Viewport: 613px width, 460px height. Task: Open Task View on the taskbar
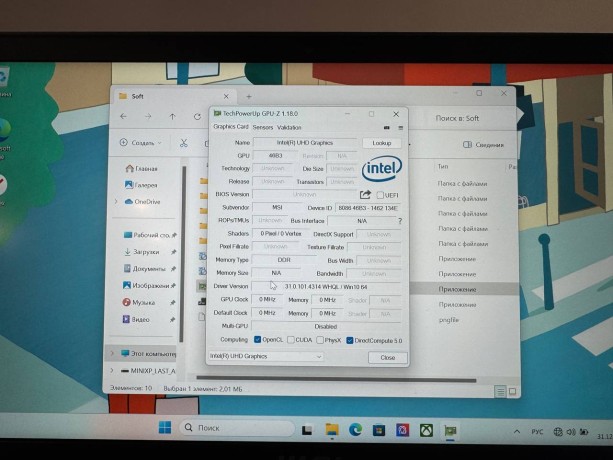(x=307, y=430)
